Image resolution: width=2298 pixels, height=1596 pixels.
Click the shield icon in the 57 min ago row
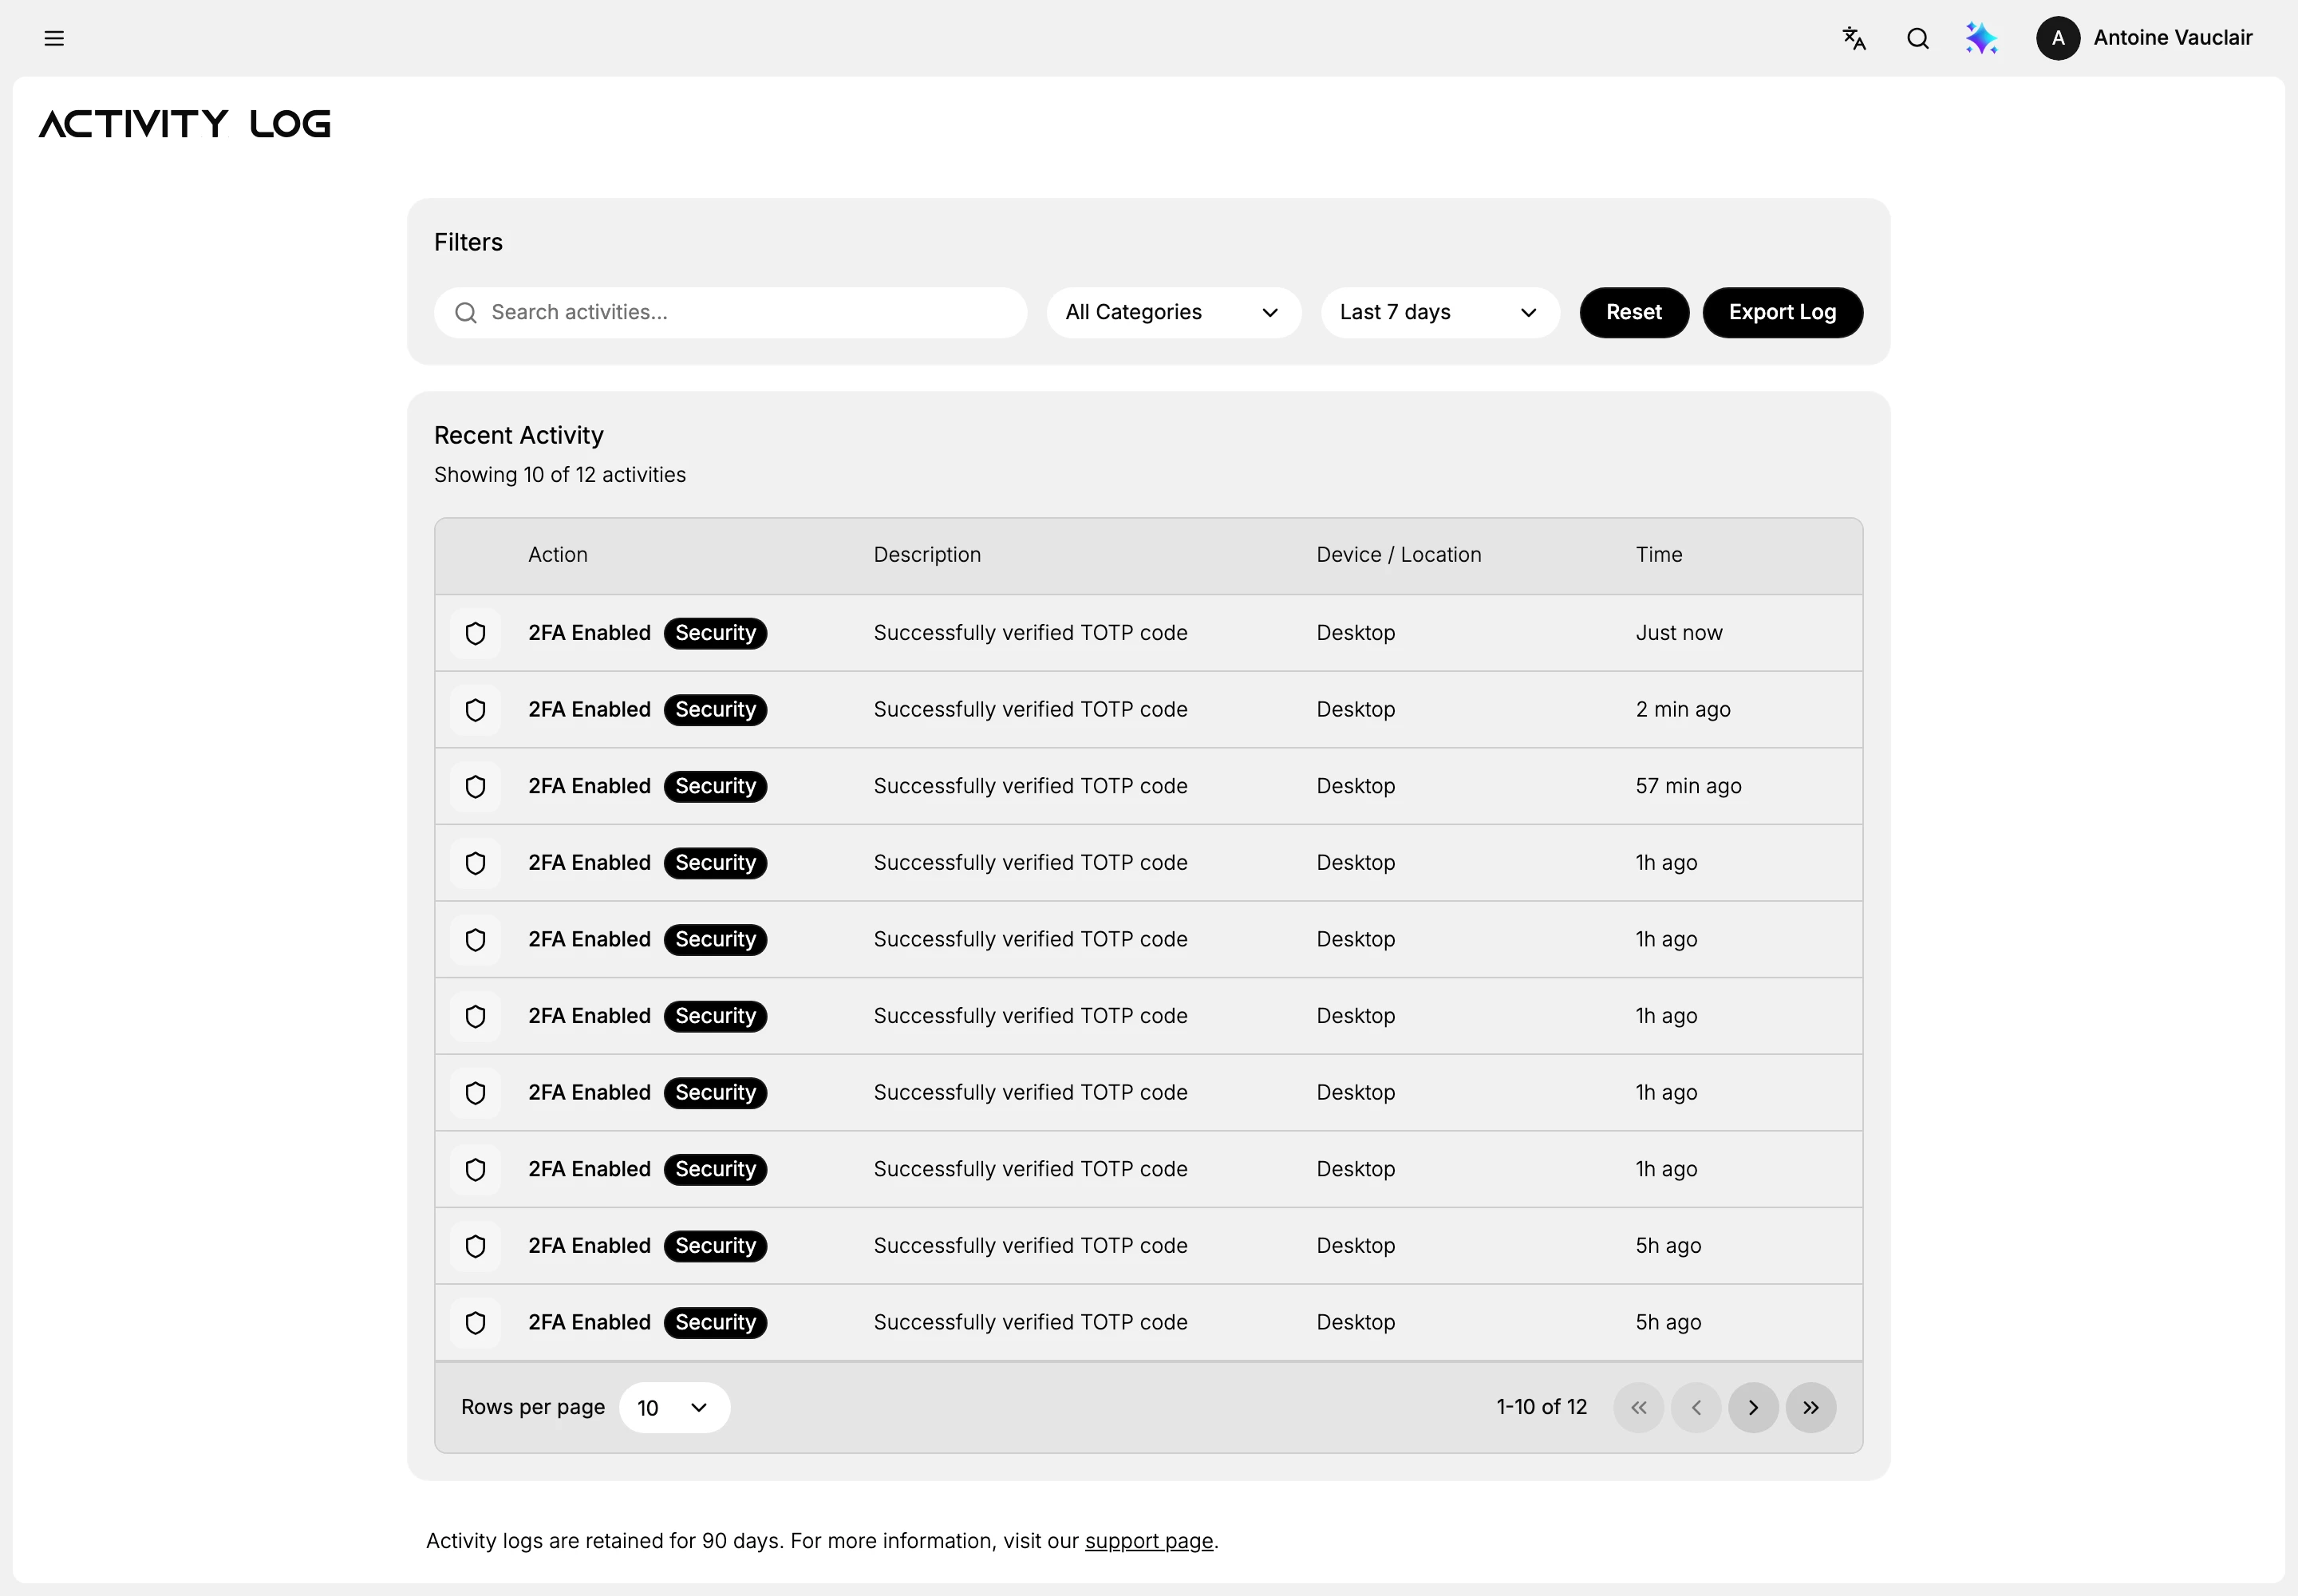pyautogui.click(x=475, y=786)
